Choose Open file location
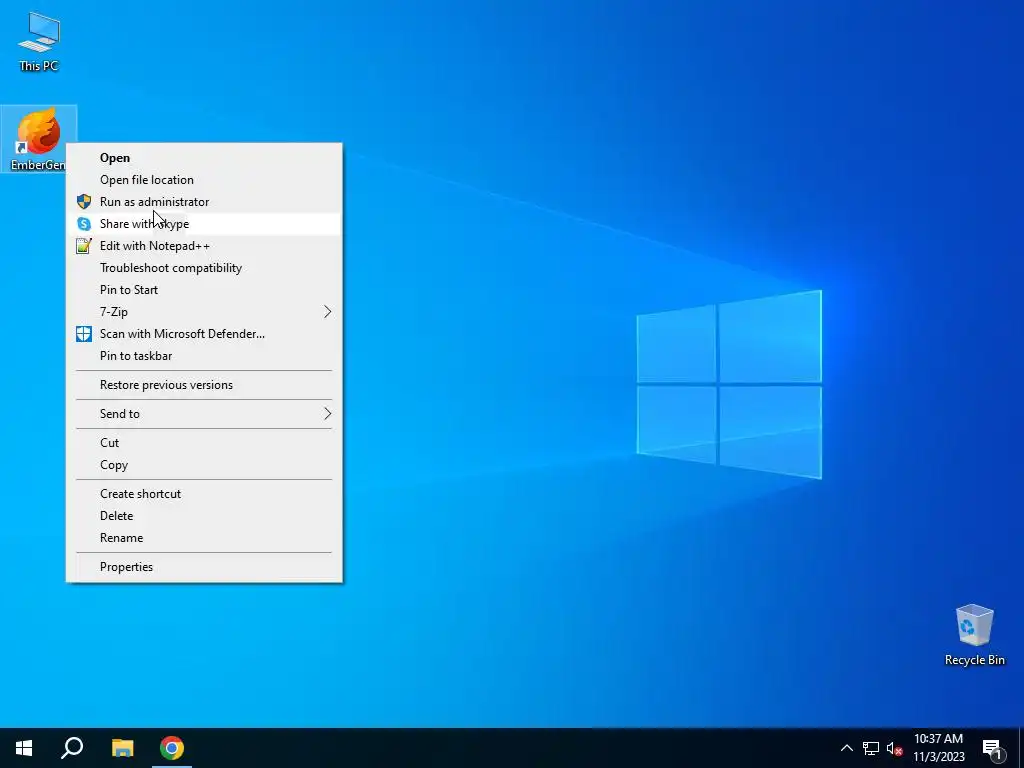Viewport: 1024px width, 768px height. pos(204,180)
